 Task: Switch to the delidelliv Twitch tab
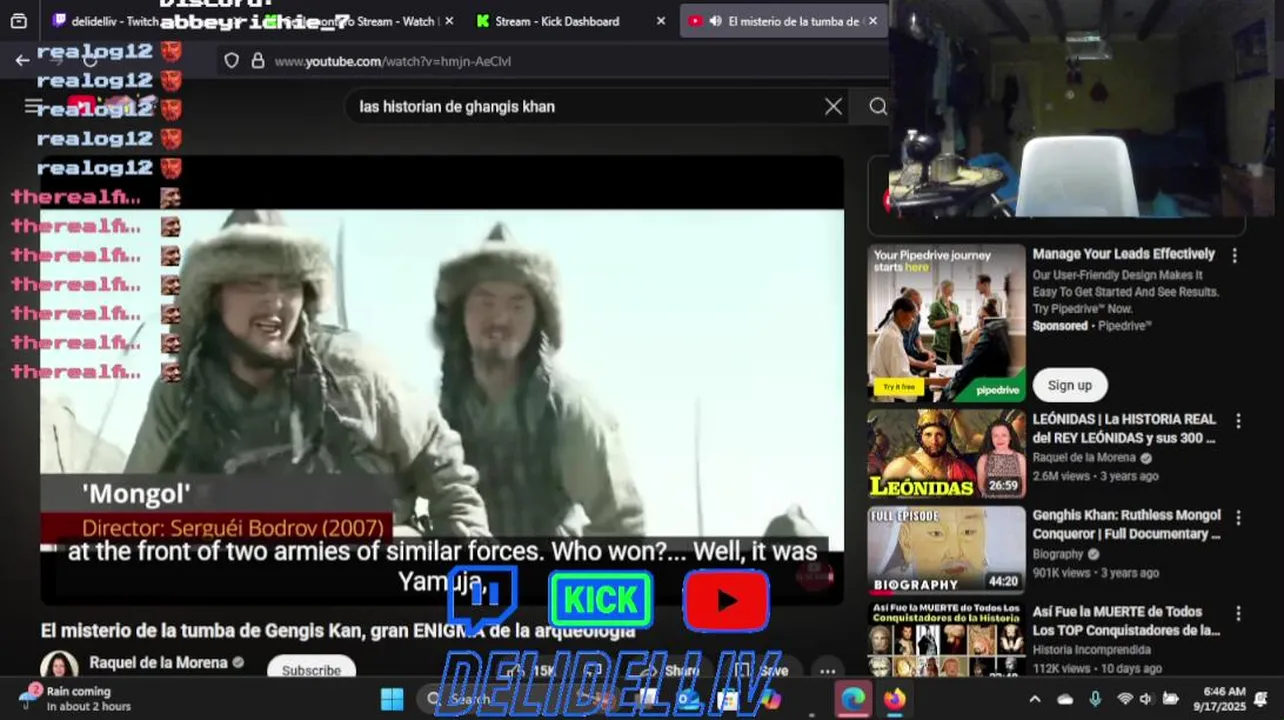coord(106,21)
